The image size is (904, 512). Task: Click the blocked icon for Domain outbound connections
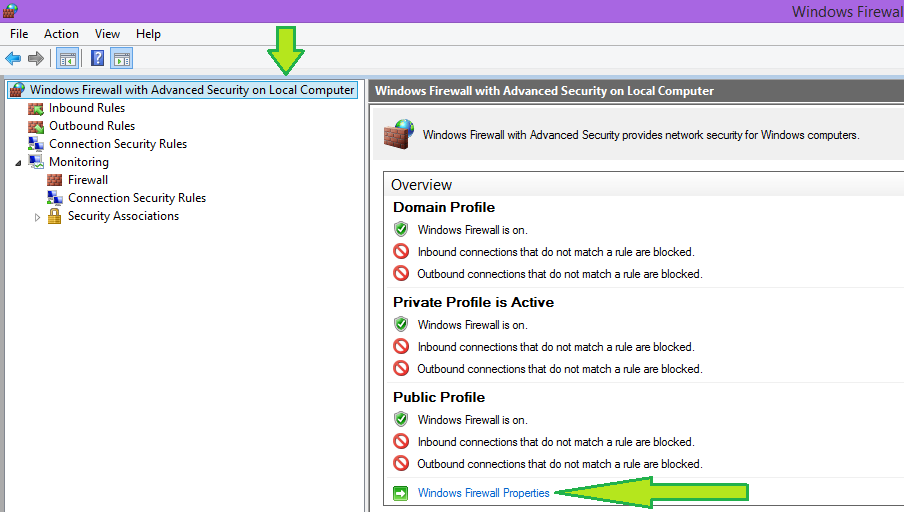click(401, 273)
